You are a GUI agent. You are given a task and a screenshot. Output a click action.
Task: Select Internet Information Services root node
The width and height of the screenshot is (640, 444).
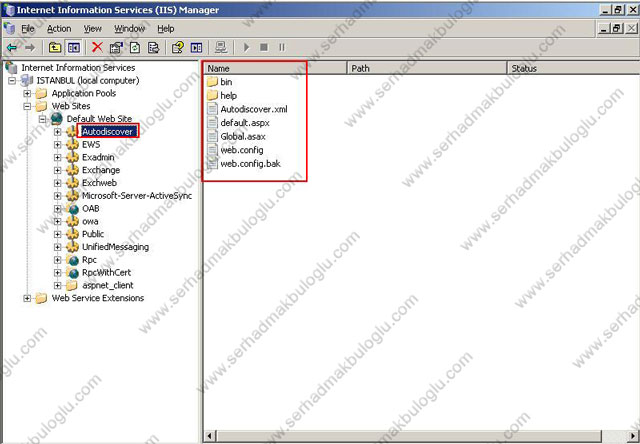pyautogui.click(x=78, y=68)
